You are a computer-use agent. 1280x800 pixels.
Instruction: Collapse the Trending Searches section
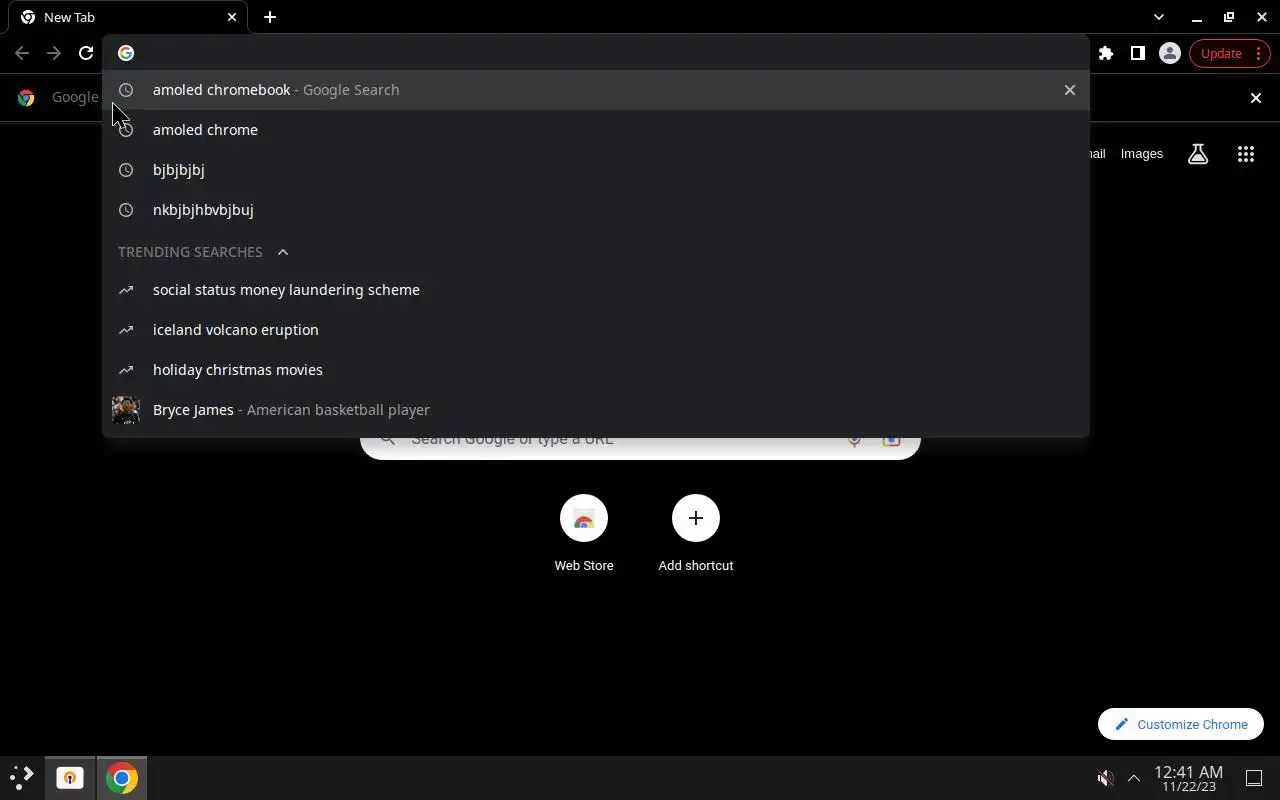(x=283, y=252)
